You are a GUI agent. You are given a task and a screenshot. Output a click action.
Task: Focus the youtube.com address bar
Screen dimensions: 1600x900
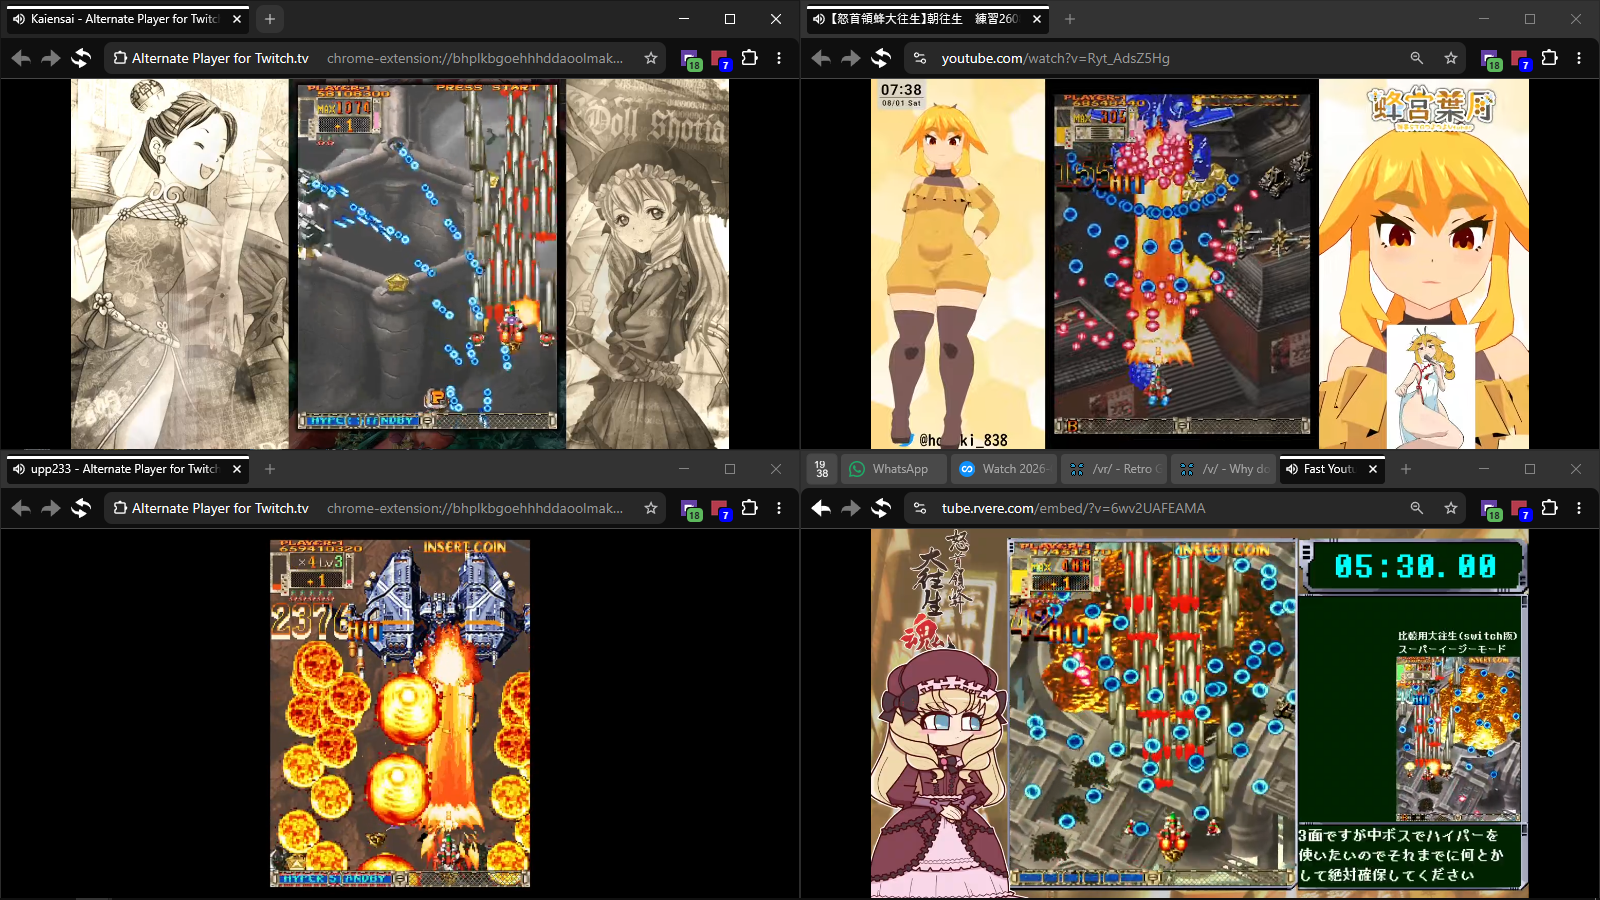click(x=1185, y=58)
